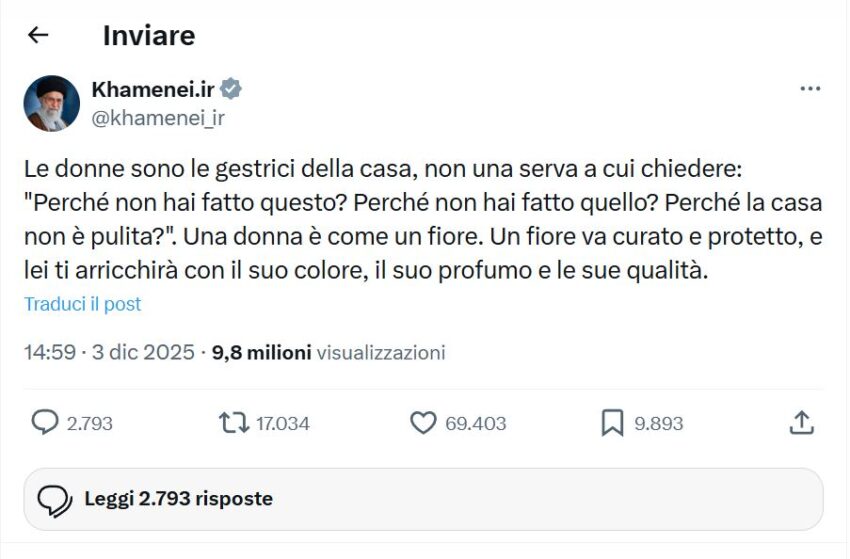Bookmark the post using the bookmark icon
This screenshot has height=559, width=850.
(612, 423)
